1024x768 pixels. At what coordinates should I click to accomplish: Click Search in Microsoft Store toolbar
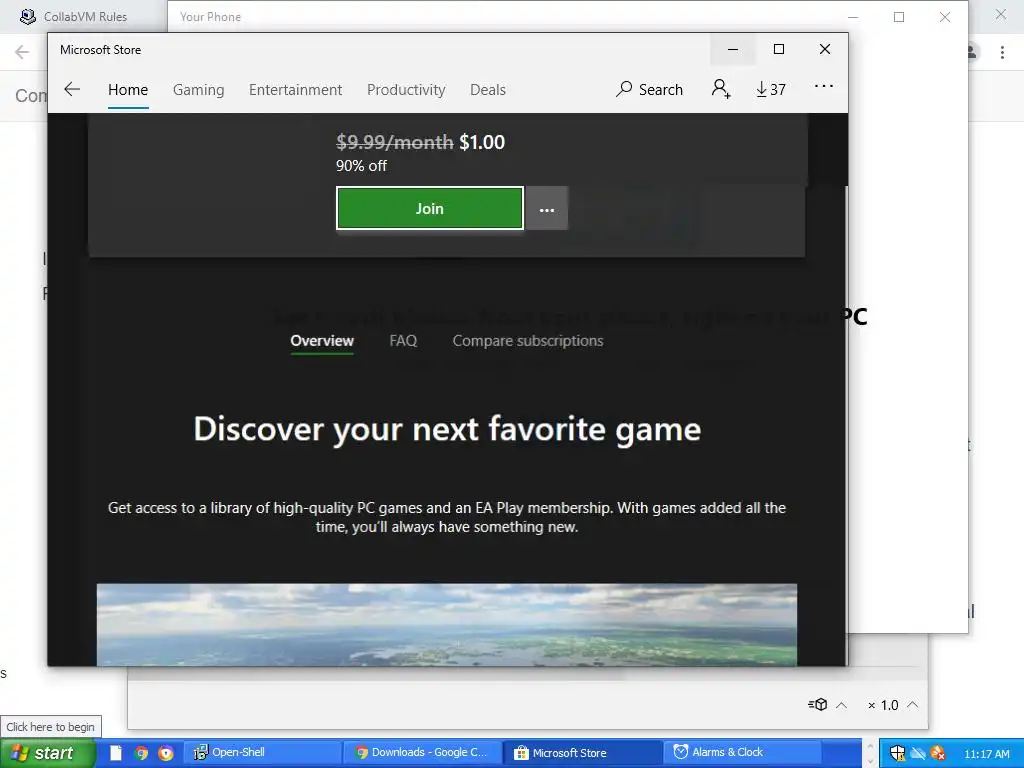[649, 89]
